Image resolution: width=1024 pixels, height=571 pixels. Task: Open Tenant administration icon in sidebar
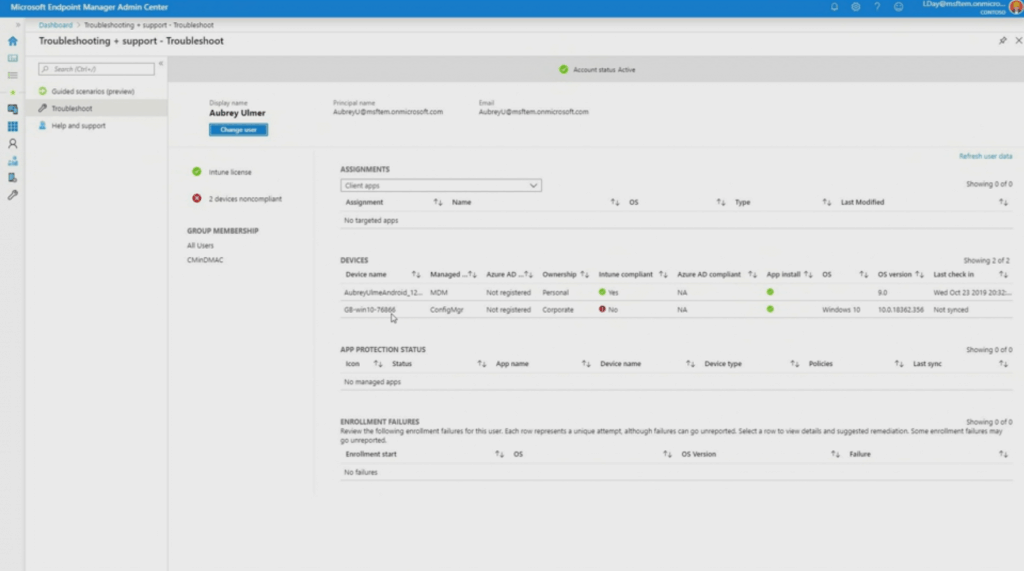[x=12, y=178]
